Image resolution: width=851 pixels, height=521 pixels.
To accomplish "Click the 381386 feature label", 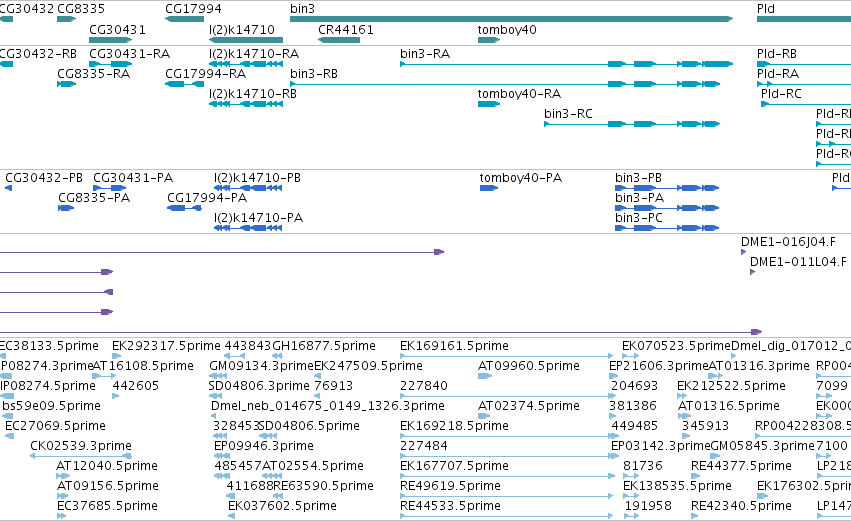I will [633, 406].
